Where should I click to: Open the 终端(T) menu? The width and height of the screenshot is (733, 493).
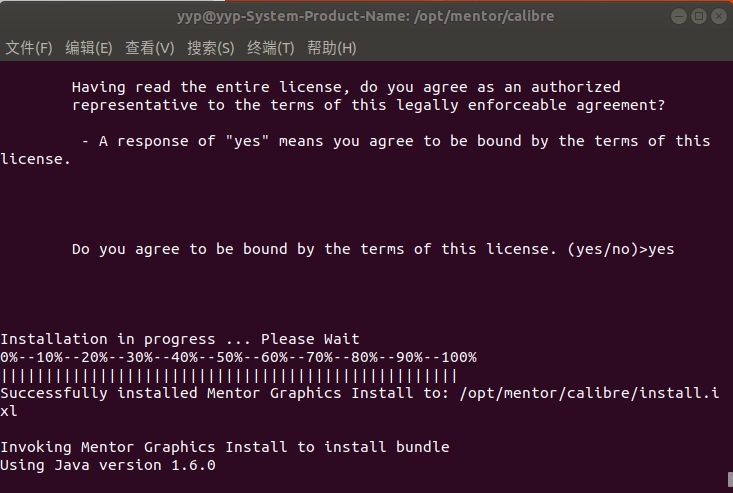271,48
